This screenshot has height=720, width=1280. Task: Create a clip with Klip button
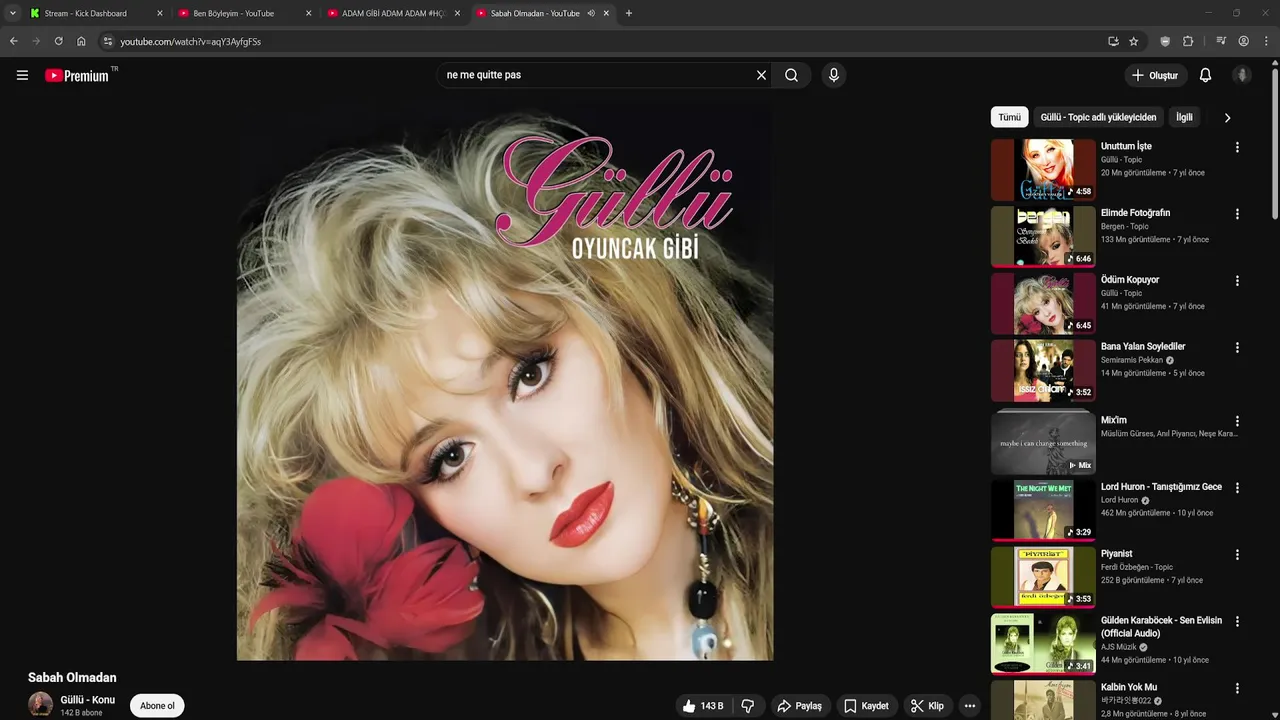tap(927, 706)
